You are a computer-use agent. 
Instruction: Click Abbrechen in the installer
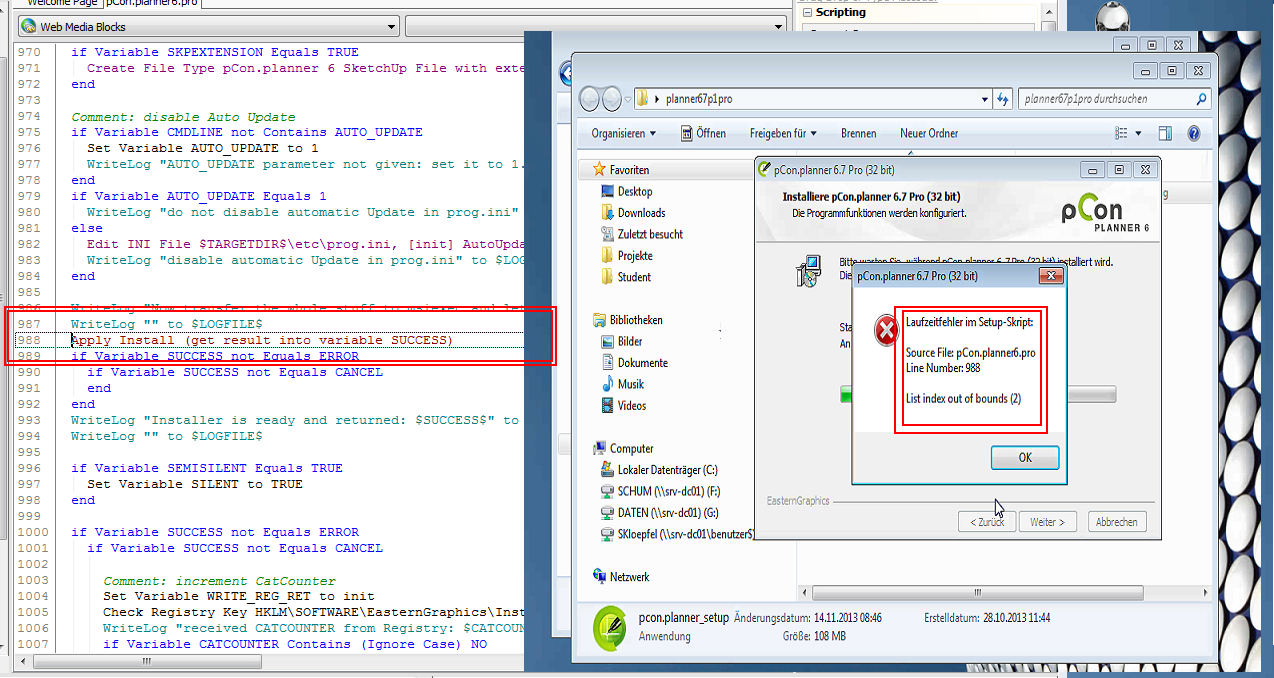1115,522
